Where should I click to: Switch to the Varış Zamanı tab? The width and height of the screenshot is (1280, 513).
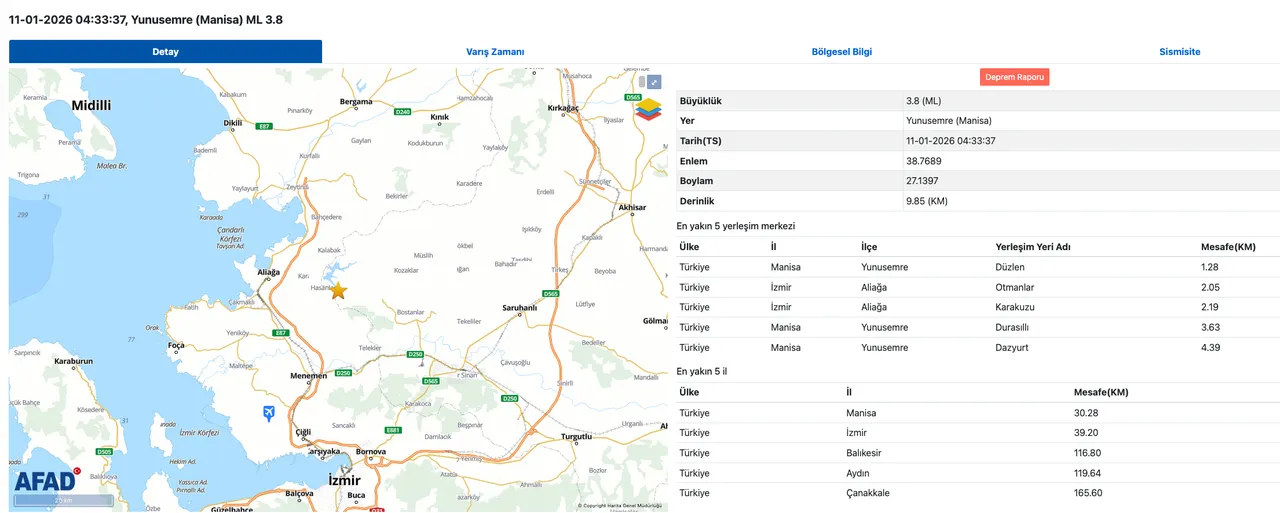click(495, 52)
